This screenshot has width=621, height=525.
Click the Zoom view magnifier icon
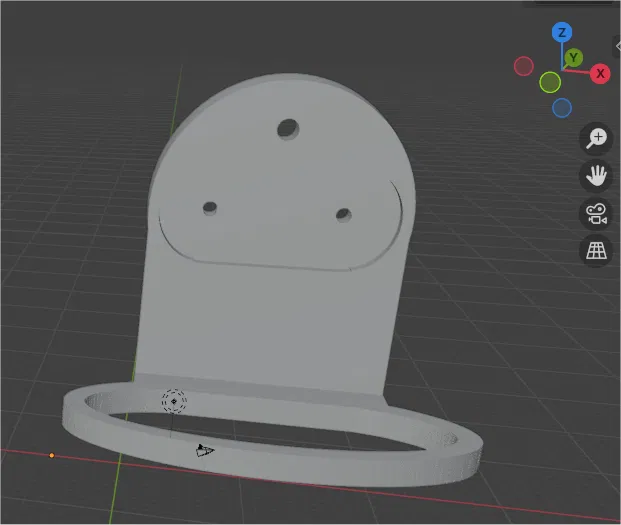[596, 139]
